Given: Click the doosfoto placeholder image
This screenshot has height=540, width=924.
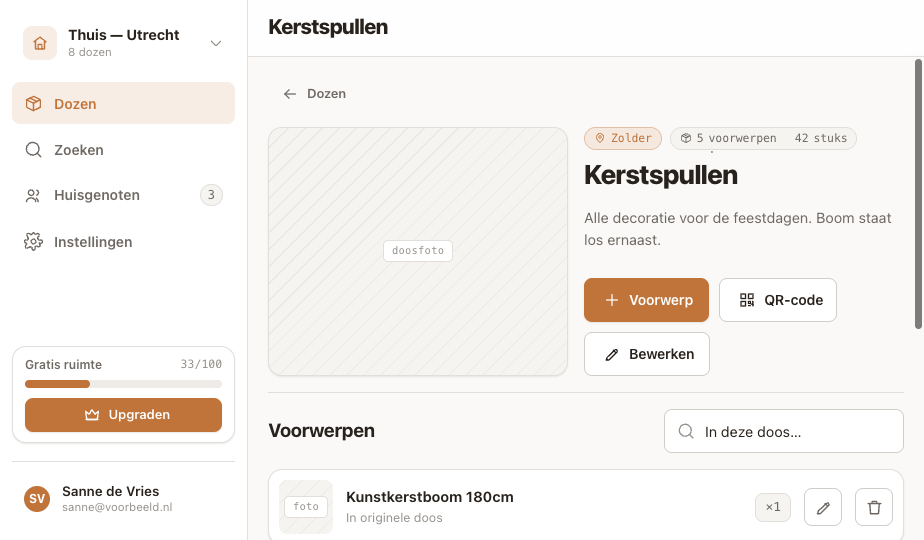Looking at the screenshot, I should [x=418, y=251].
